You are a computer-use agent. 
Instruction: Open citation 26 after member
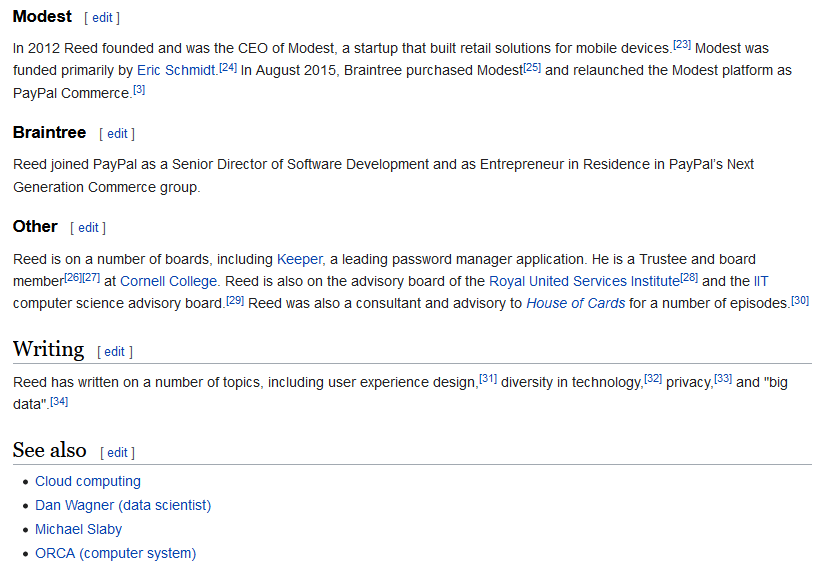point(73,278)
